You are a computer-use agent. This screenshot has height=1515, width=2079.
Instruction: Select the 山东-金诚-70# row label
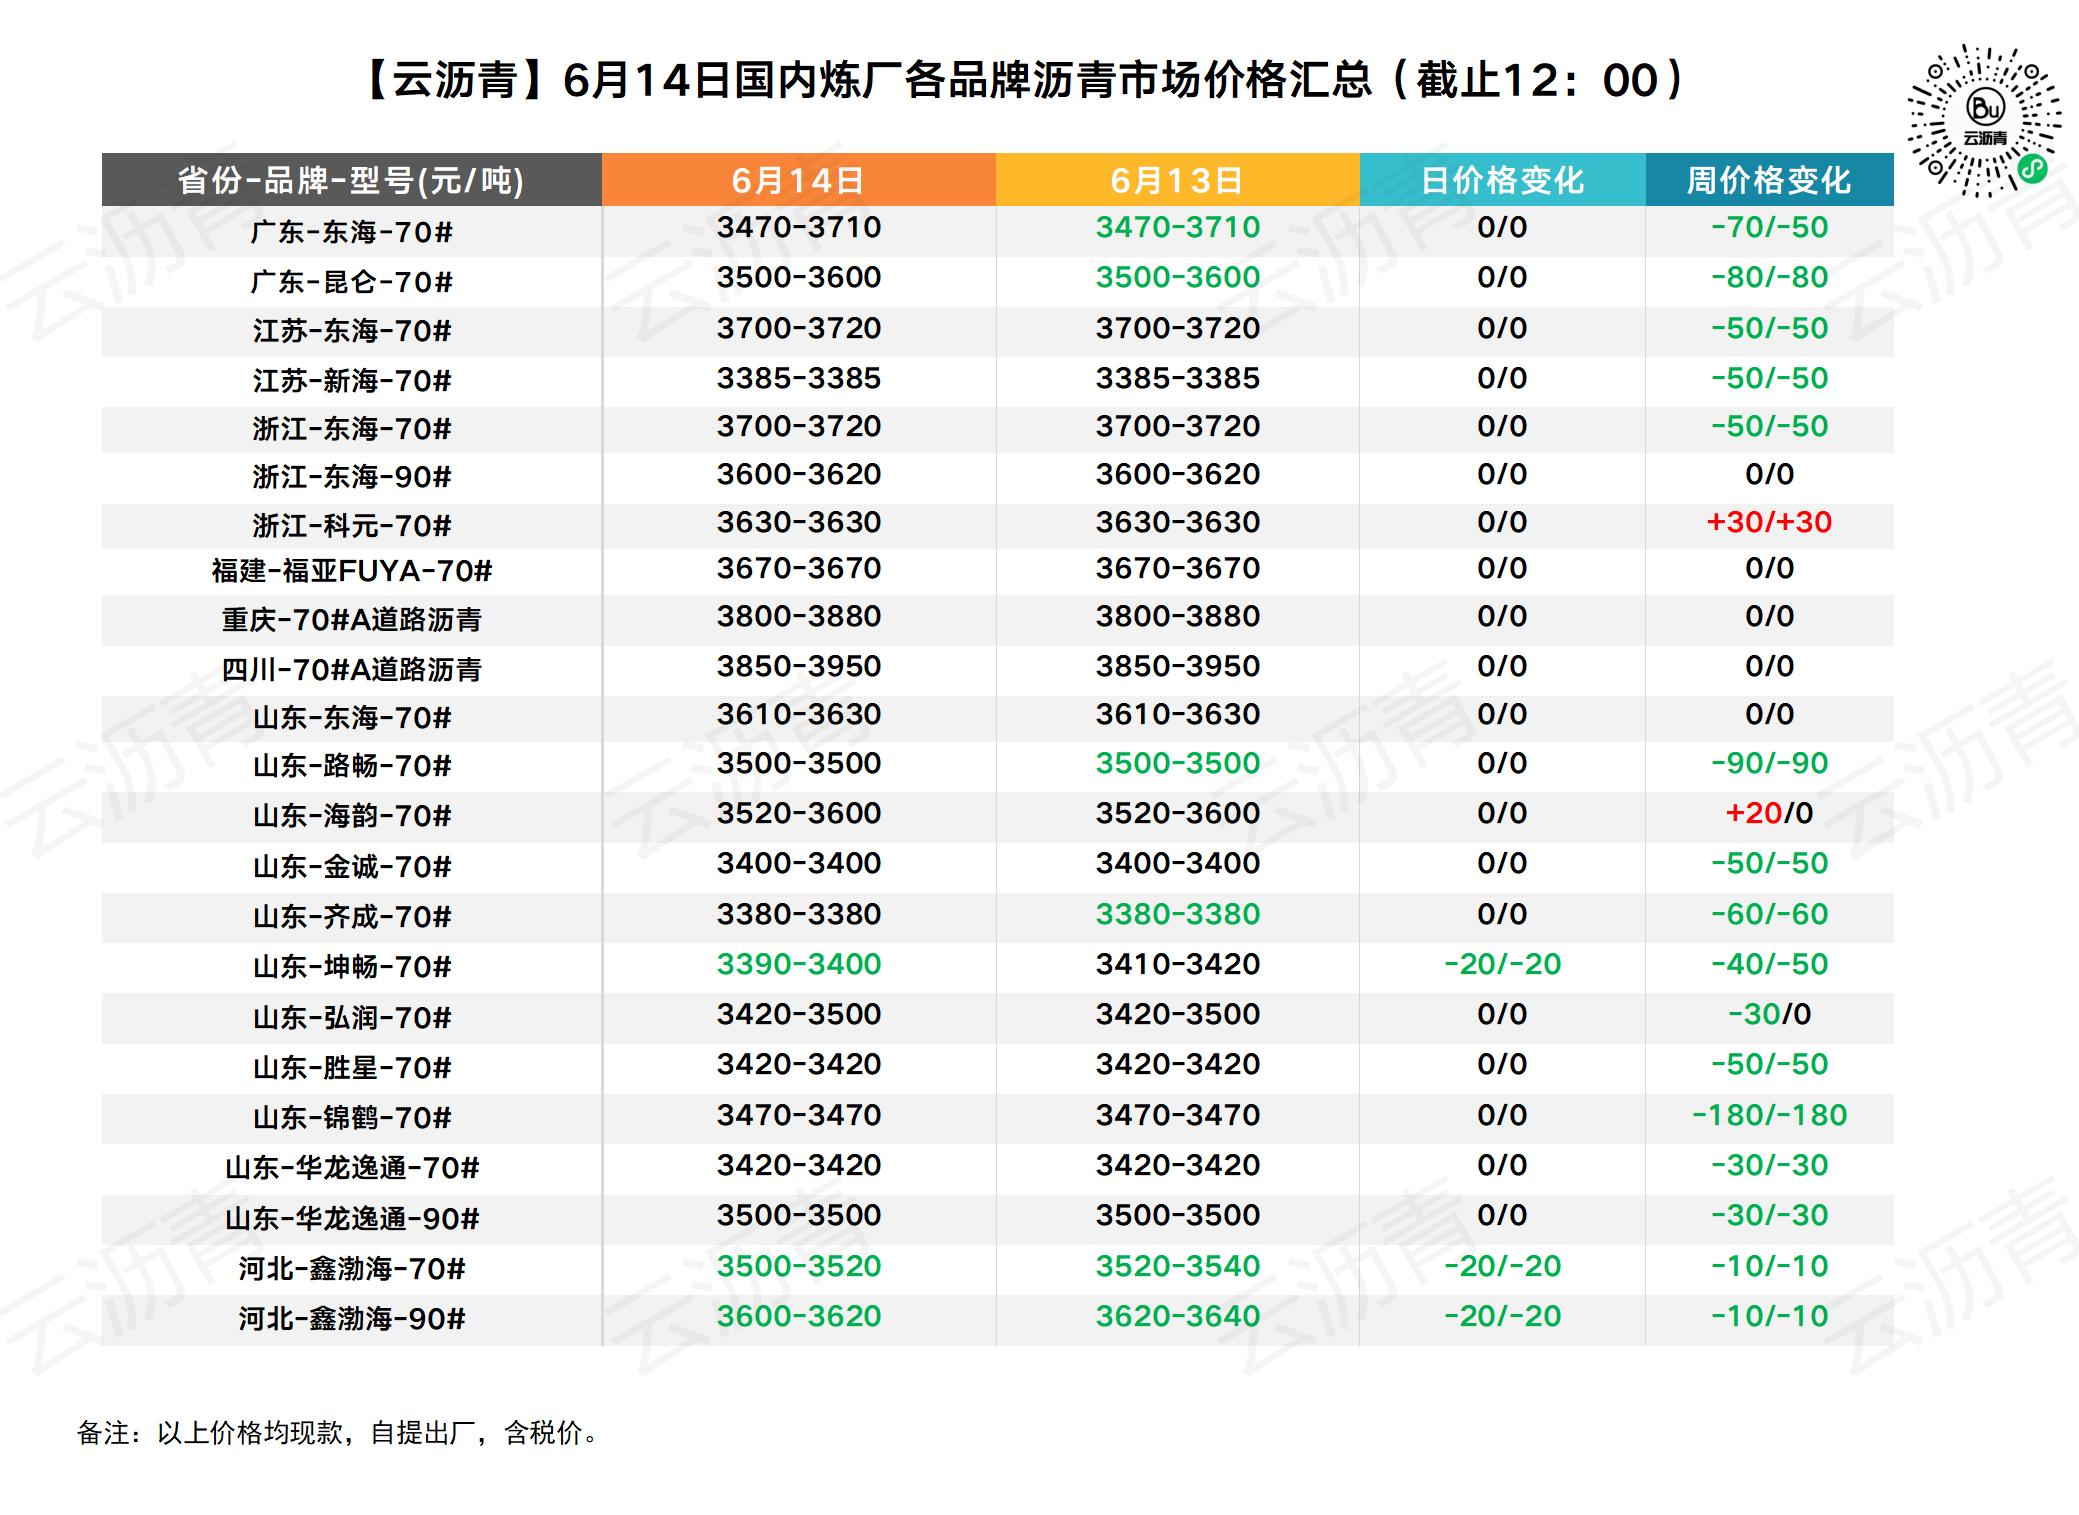[x=351, y=866]
